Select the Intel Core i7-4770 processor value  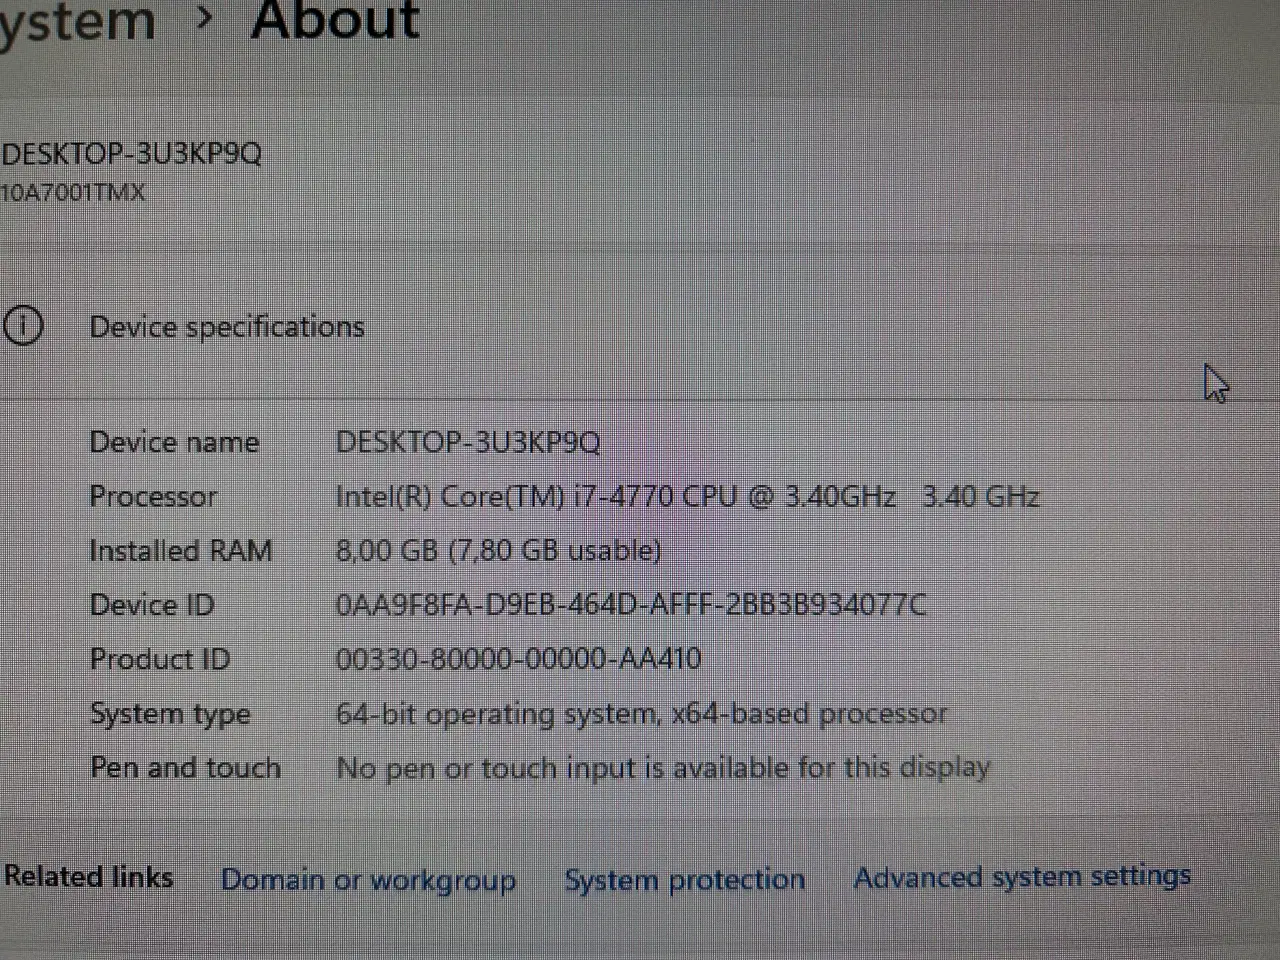pyautogui.click(x=688, y=496)
